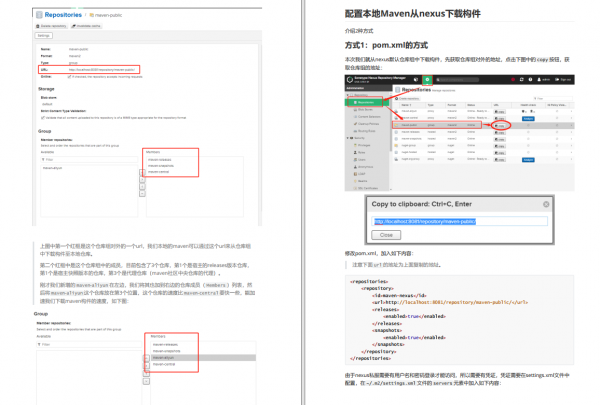Open the help question-mark icon

click(x=530, y=80)
